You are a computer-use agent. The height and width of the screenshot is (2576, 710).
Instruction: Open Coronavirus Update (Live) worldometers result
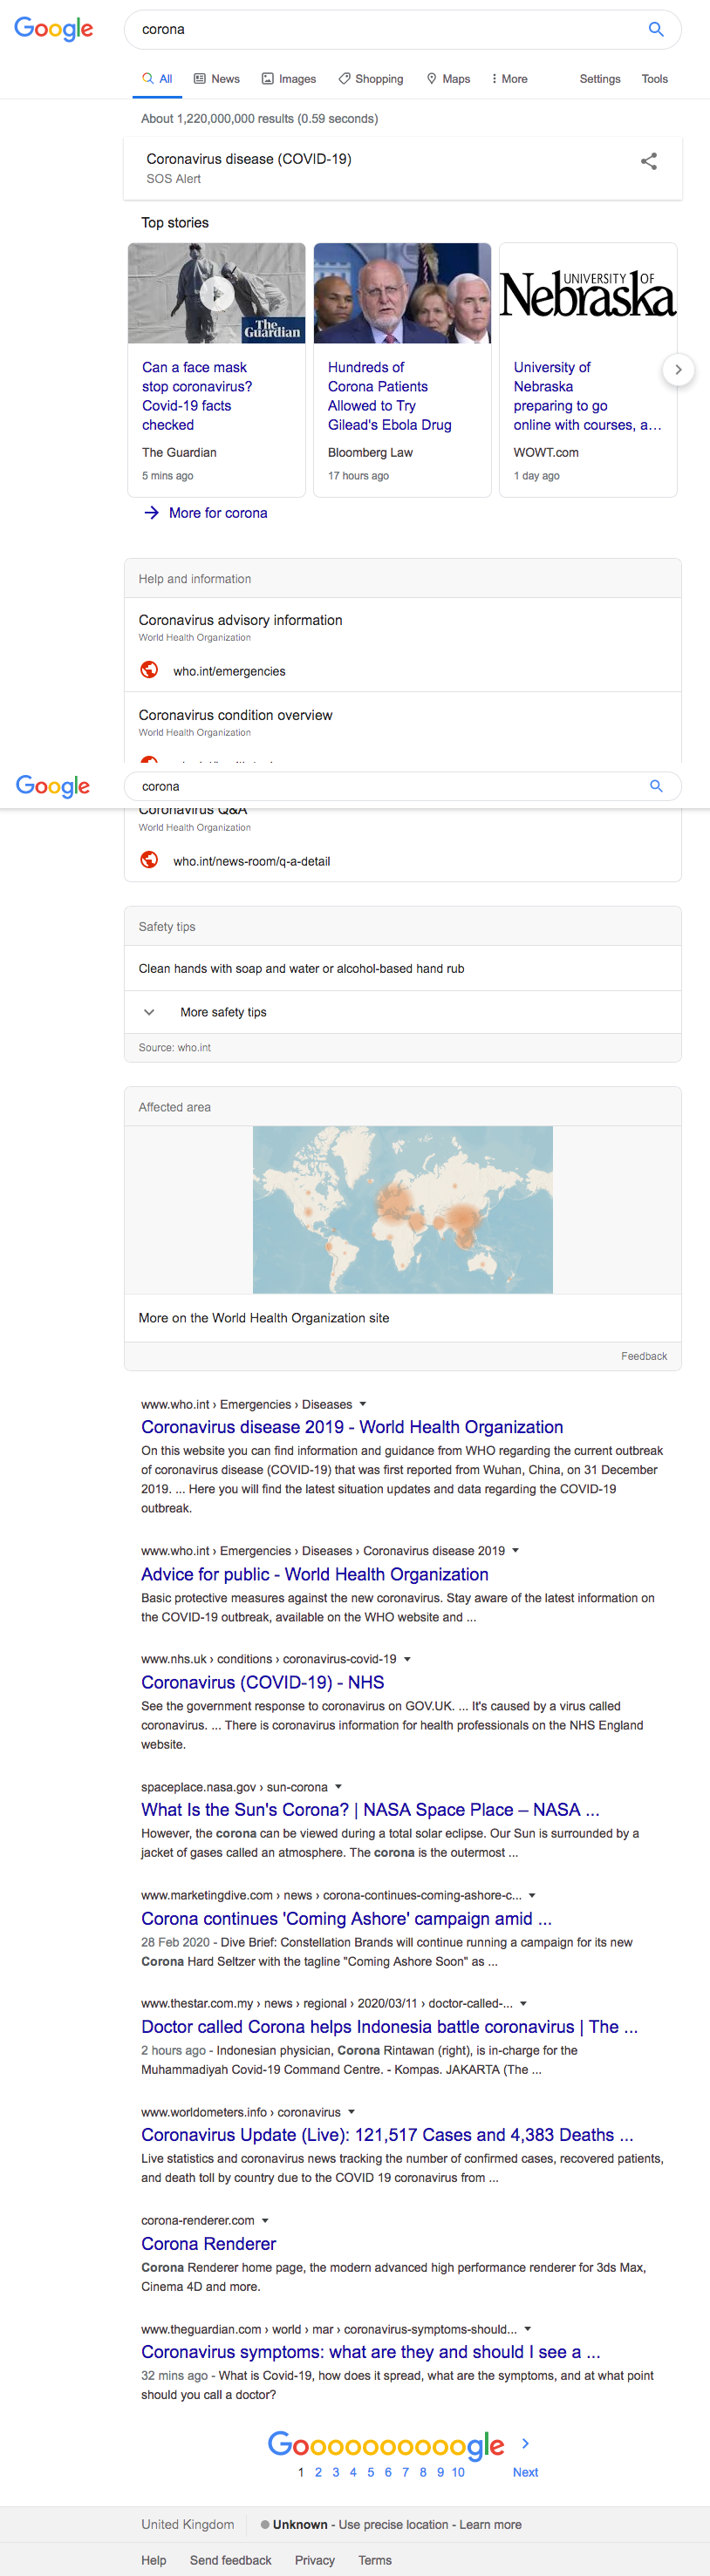tap(387, 2135)
